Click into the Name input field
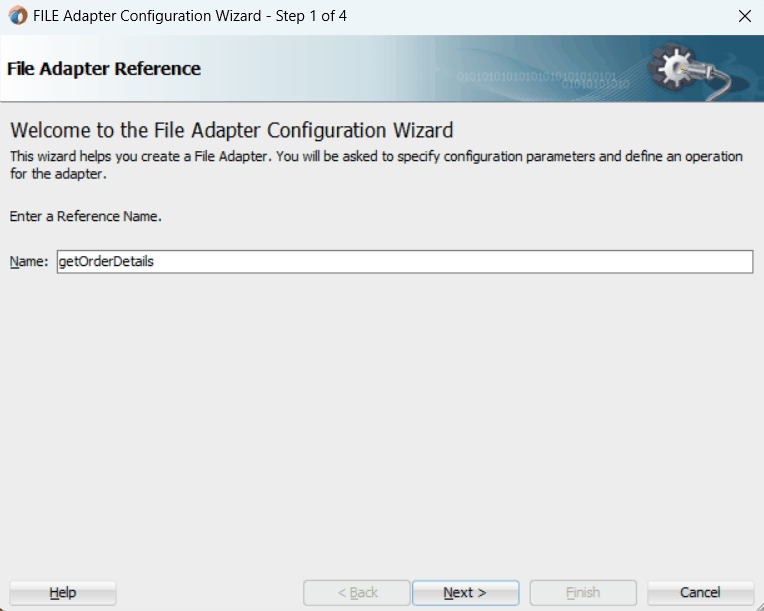 pos(405,262)
